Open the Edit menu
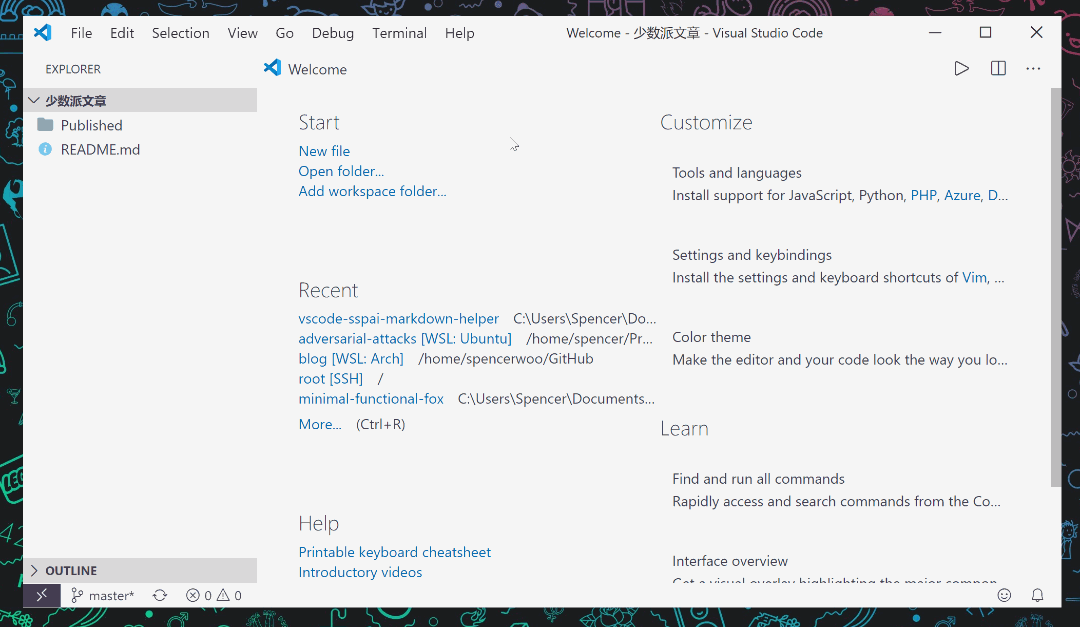Viewport: 1080px width, 627px height. click(x=122, y=33)
